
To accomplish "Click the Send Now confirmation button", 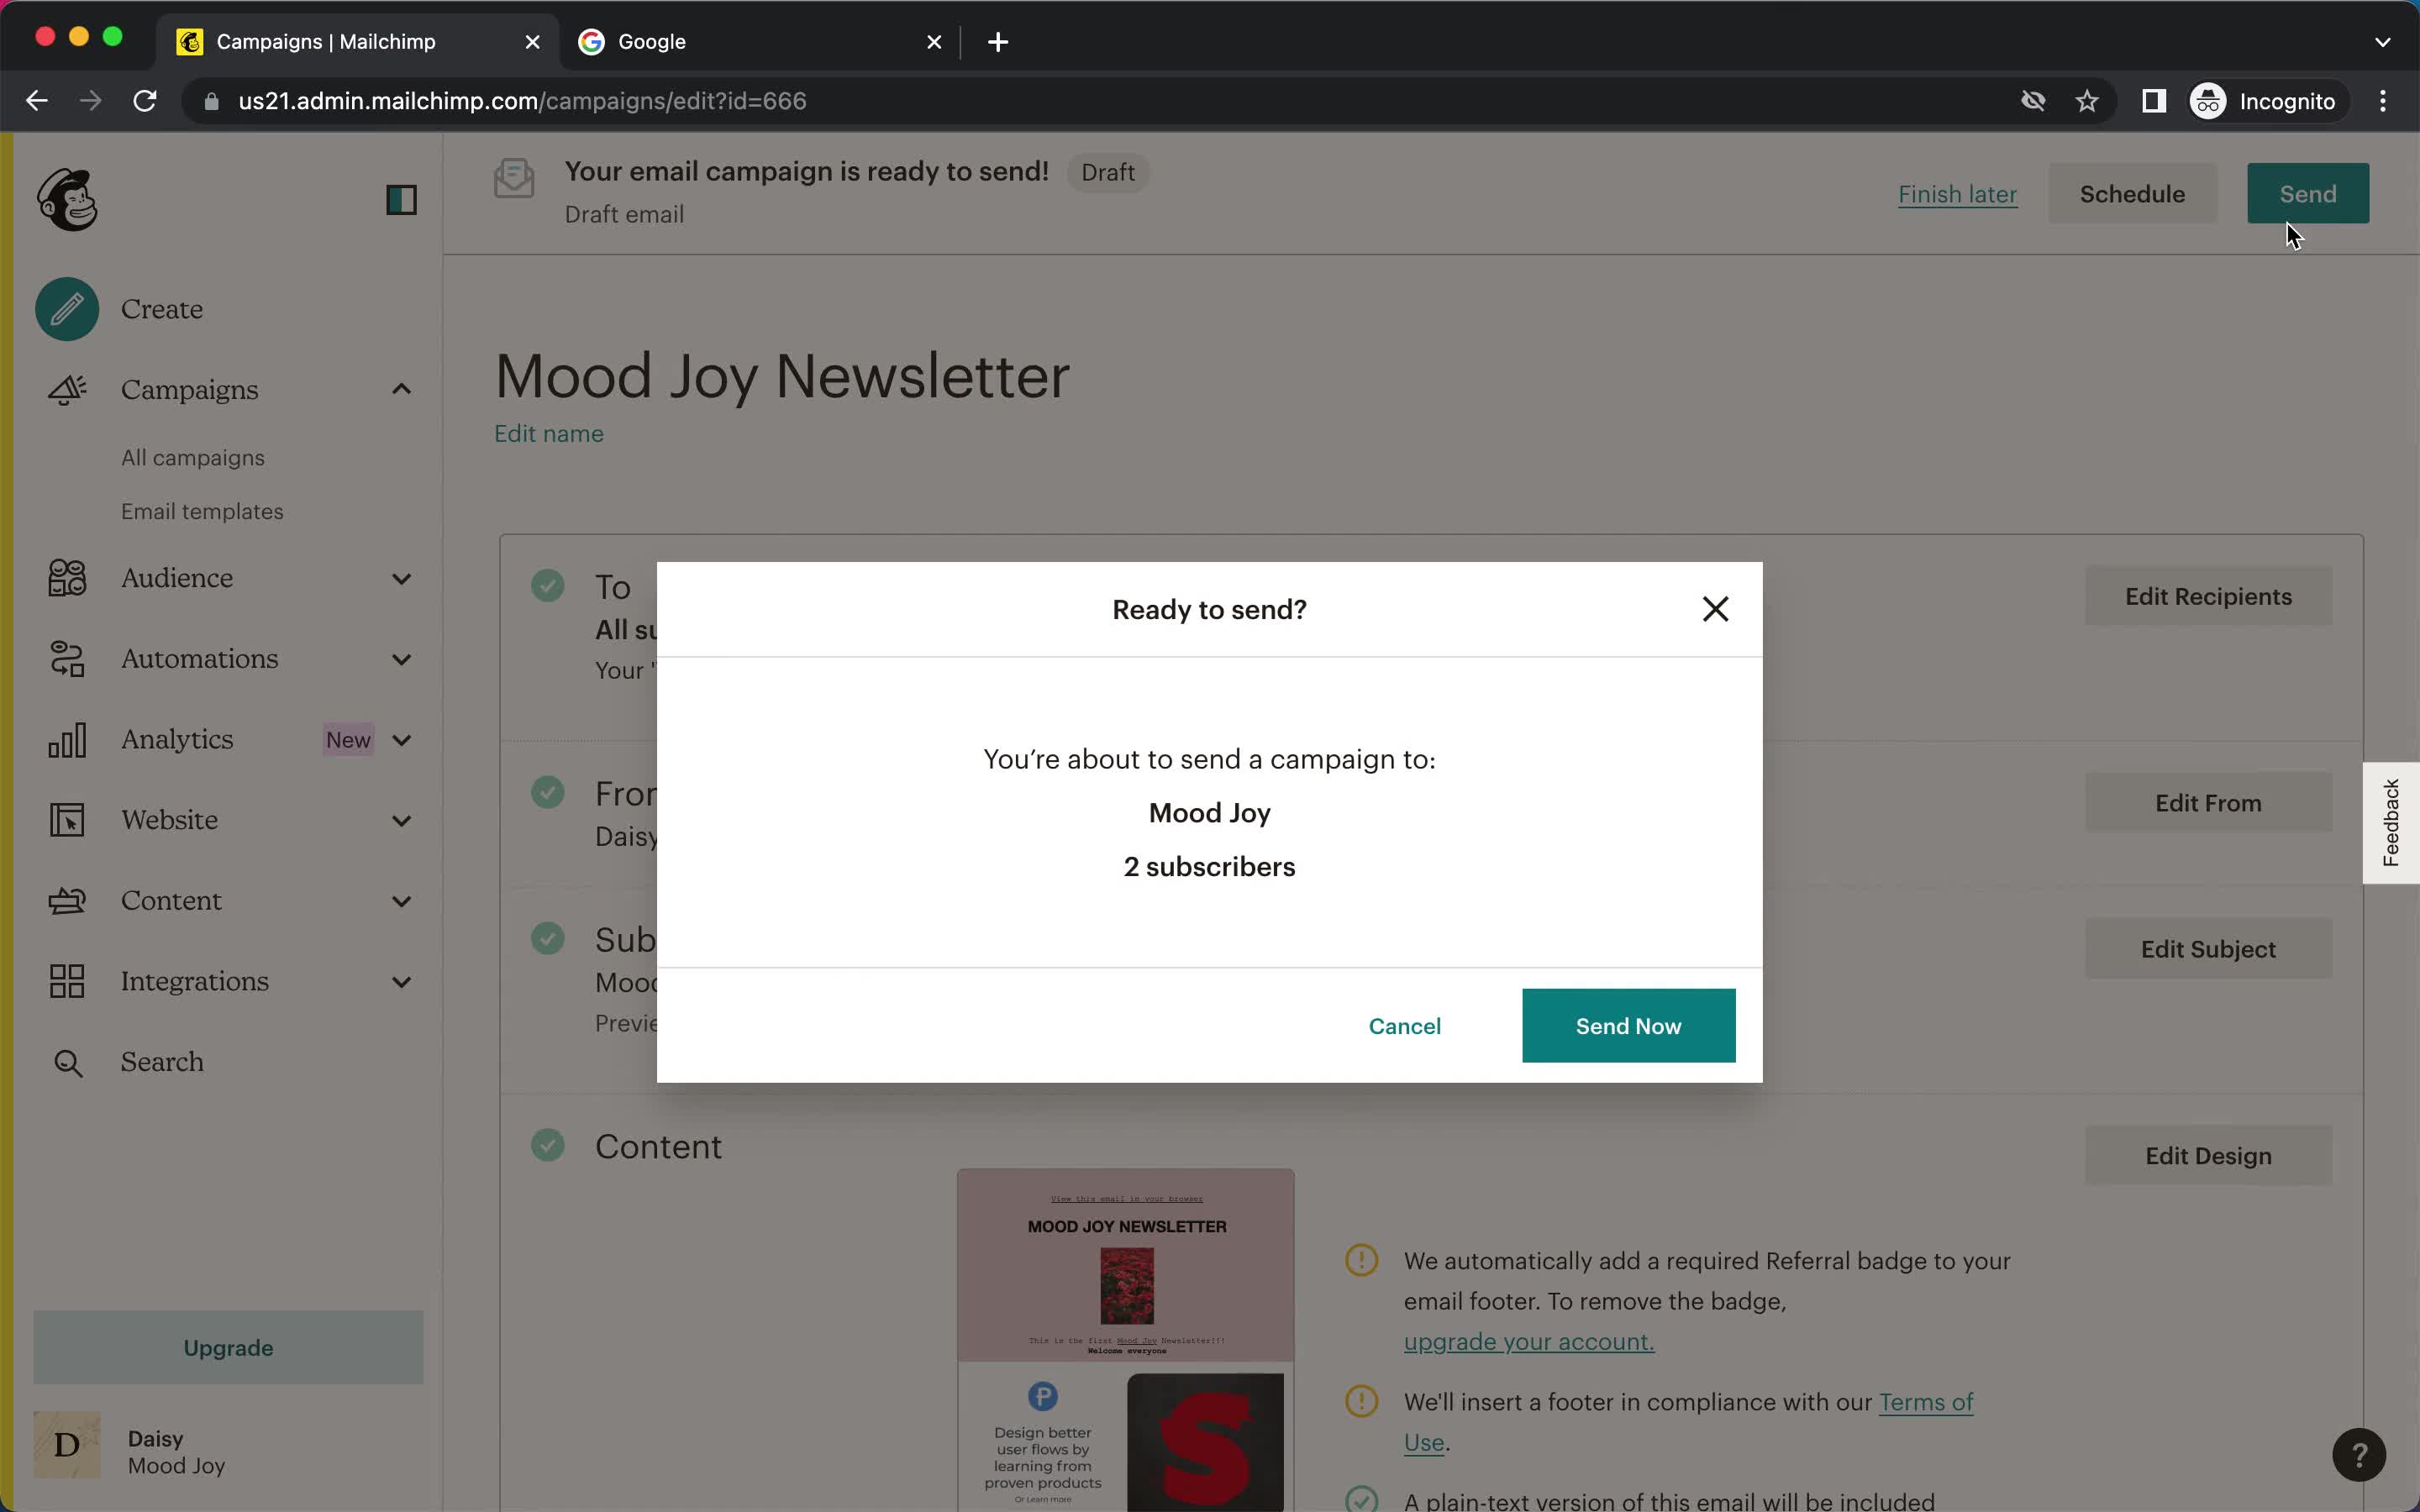I will point(1628,1024).
